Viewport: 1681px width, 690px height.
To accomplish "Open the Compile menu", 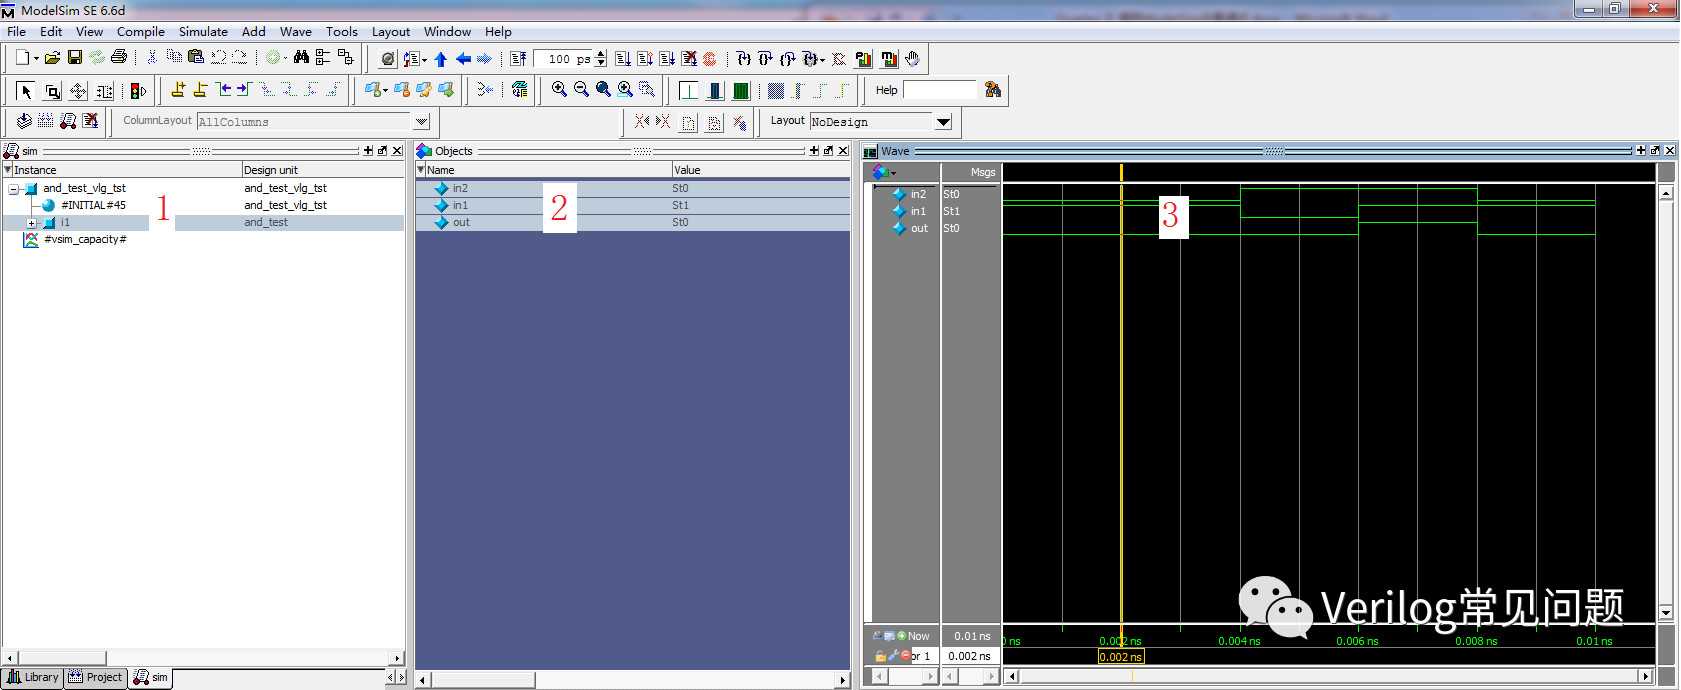I will (x=140, y=32).
